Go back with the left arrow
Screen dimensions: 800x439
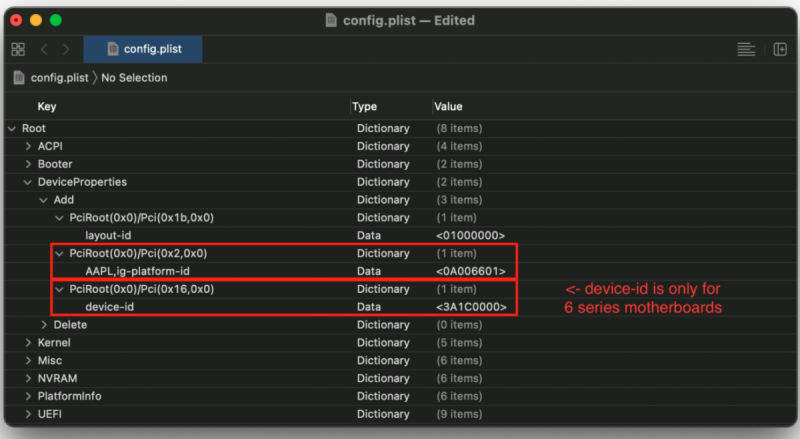point(44,49)
